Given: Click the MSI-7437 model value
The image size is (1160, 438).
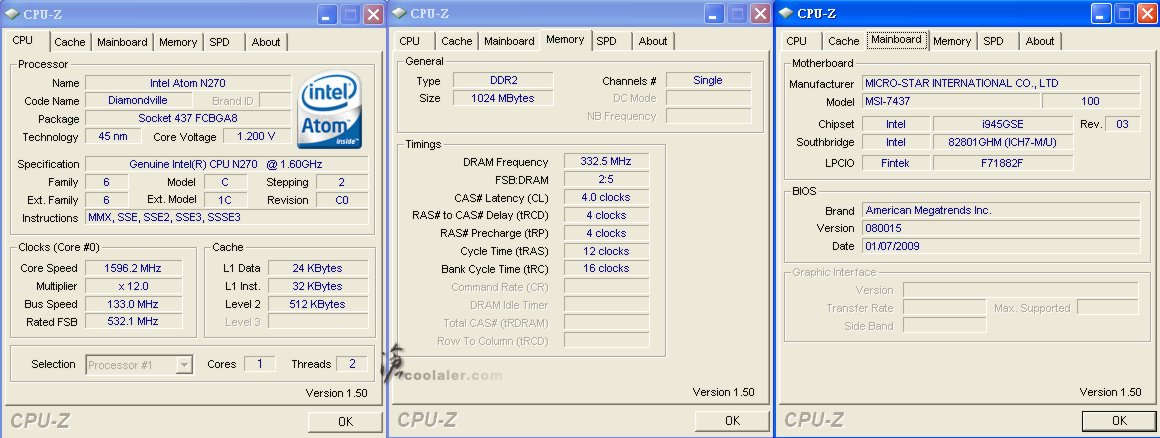Looking at the screenshot, I should [951, 101].
